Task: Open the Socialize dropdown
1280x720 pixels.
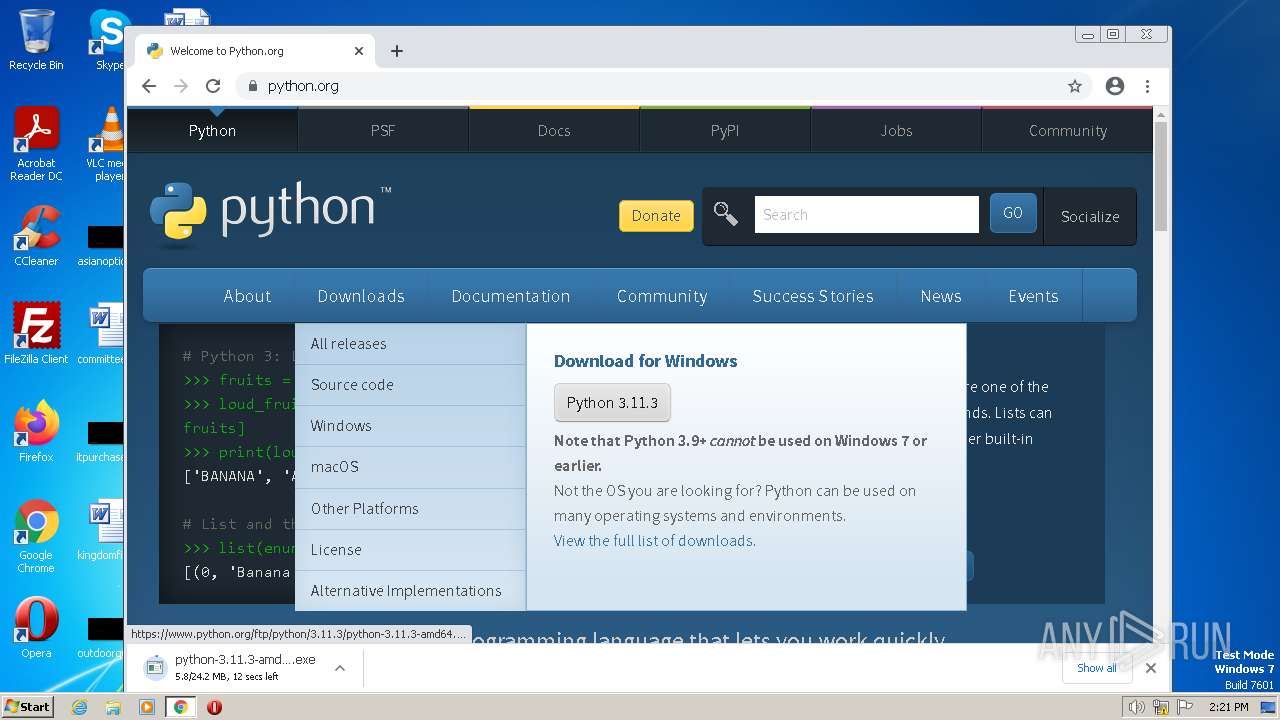Action: pyautogui.click(x=1090, y=216)
